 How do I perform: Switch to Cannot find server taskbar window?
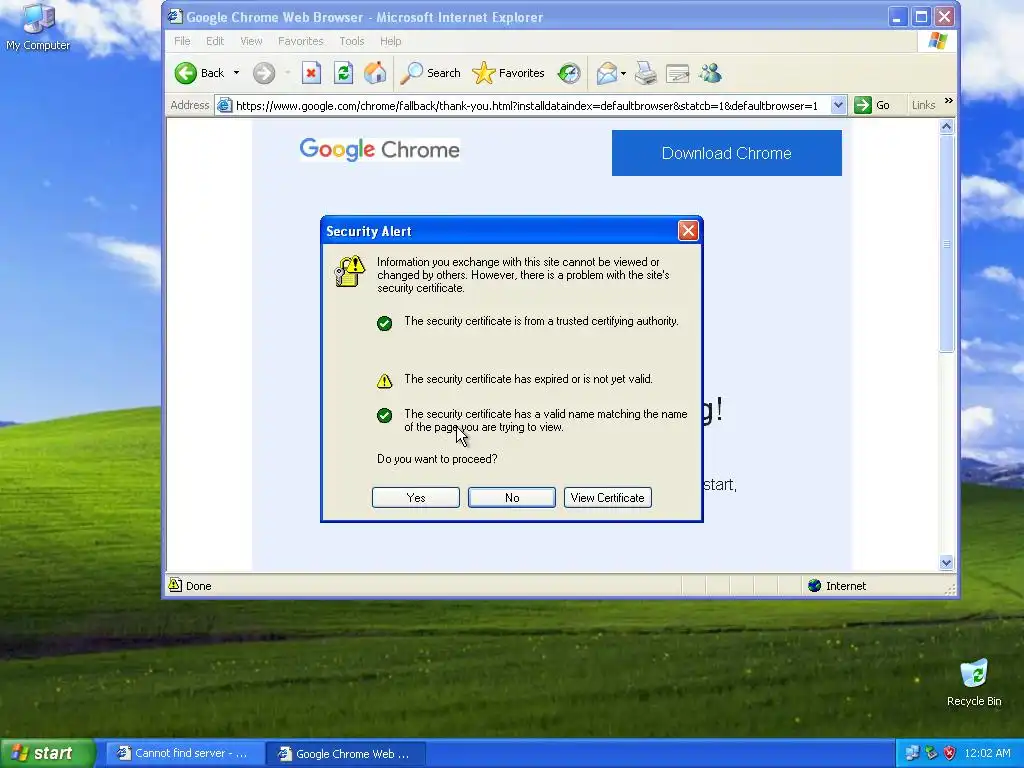click(x=185, y=754)
